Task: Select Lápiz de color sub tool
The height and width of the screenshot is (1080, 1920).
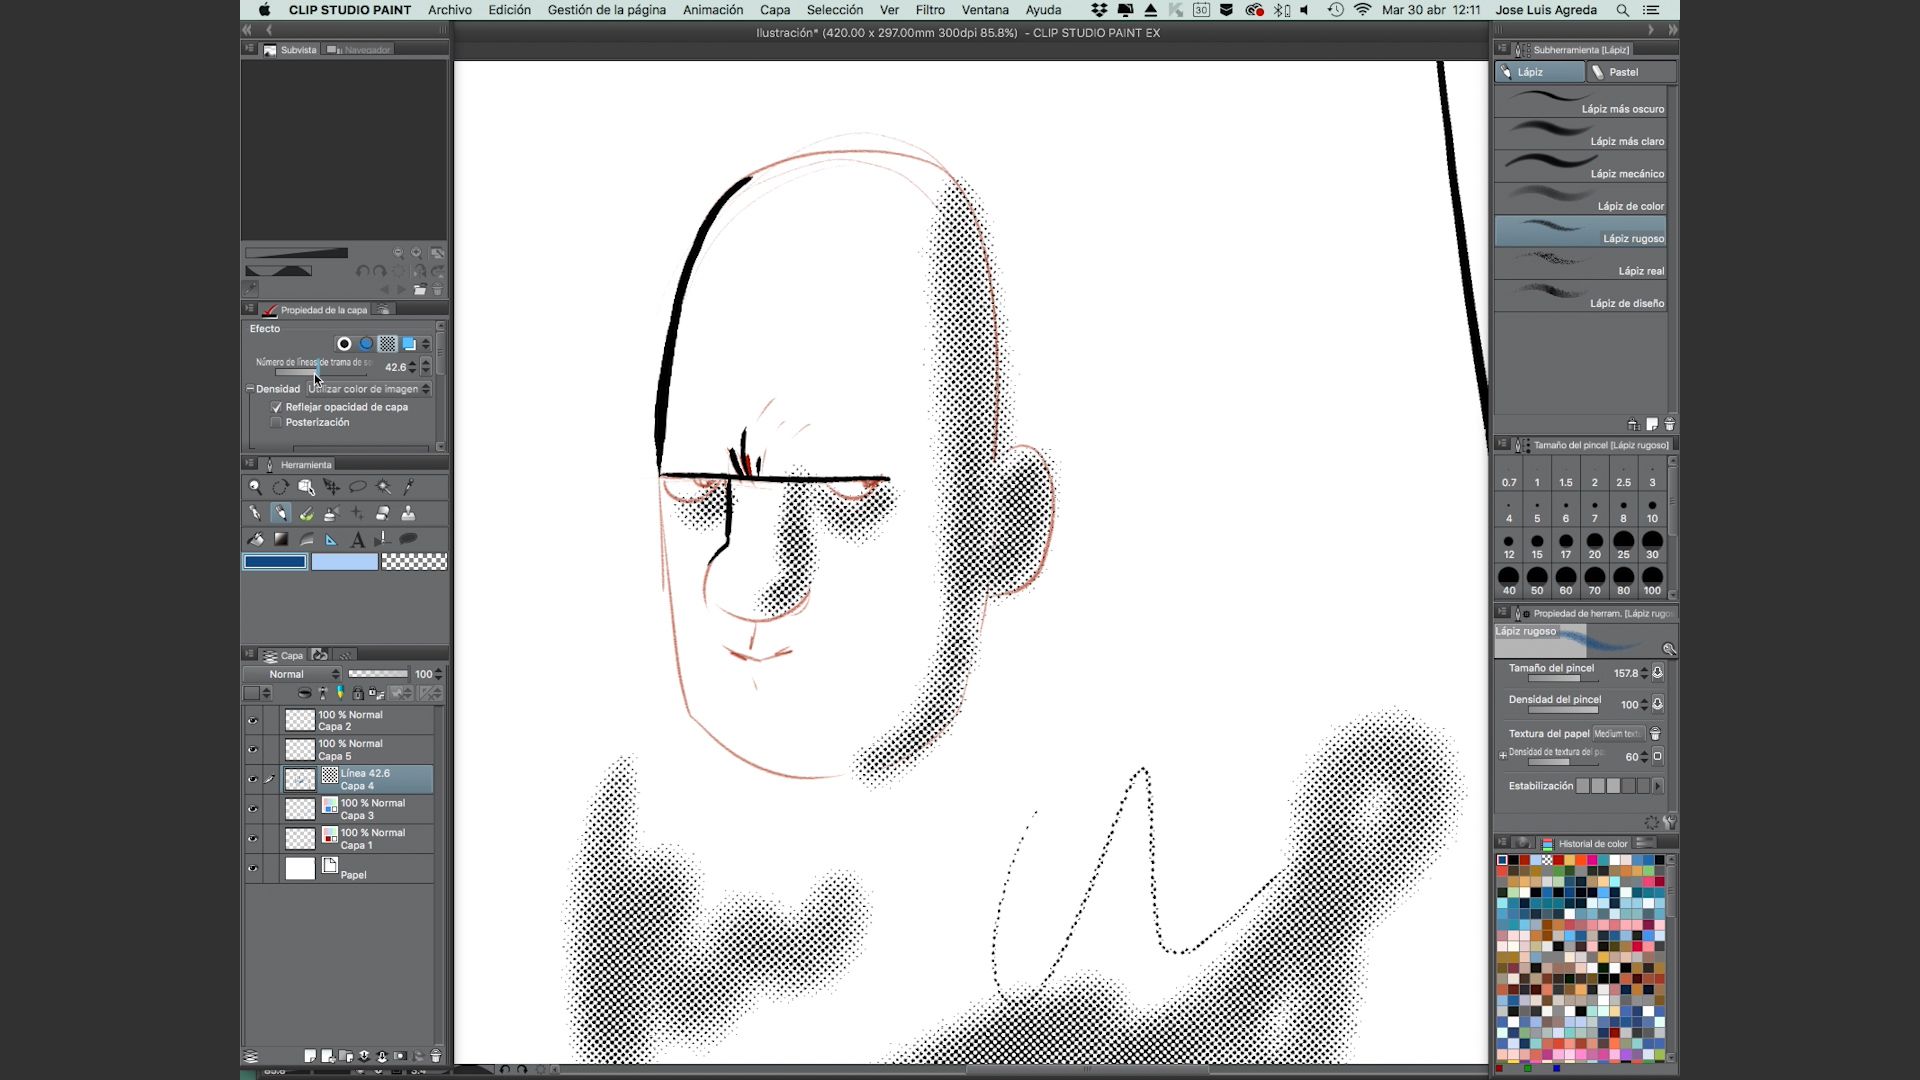Action: (1581, 200)
